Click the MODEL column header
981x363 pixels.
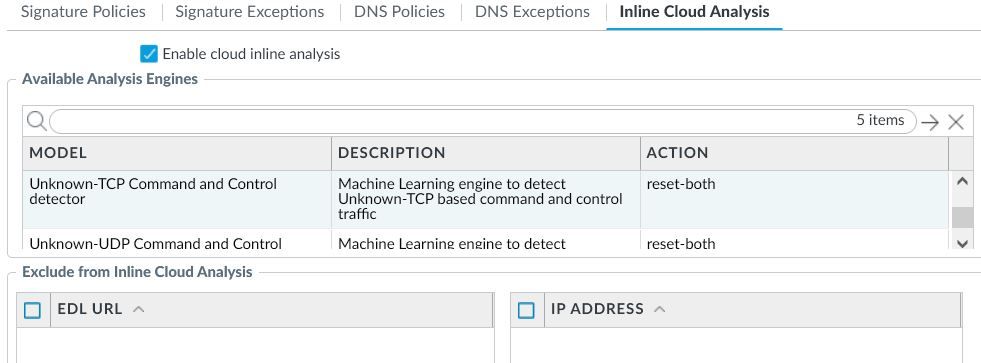tap(177, 153)
